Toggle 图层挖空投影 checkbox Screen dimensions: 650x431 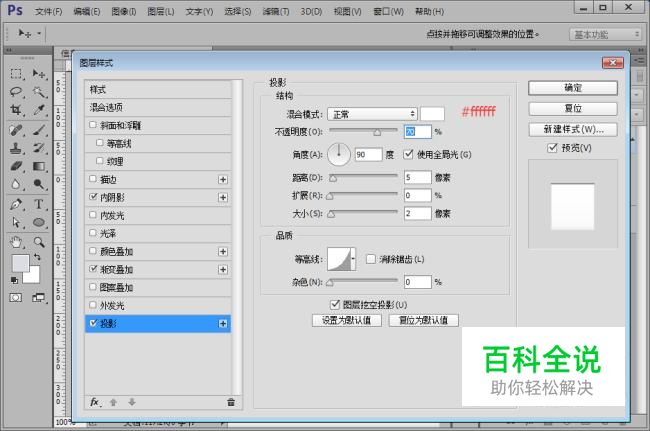pyautogui.click(x=335, y=305)
